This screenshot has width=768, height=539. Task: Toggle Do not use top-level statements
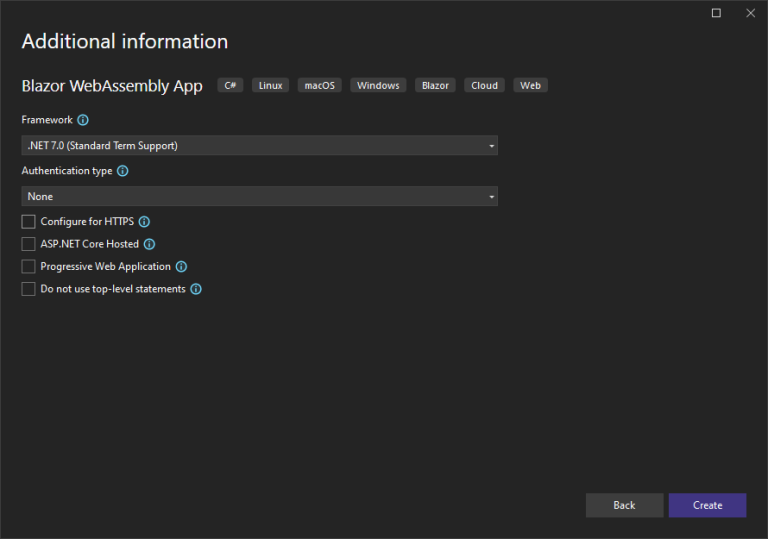coord(28,289)
